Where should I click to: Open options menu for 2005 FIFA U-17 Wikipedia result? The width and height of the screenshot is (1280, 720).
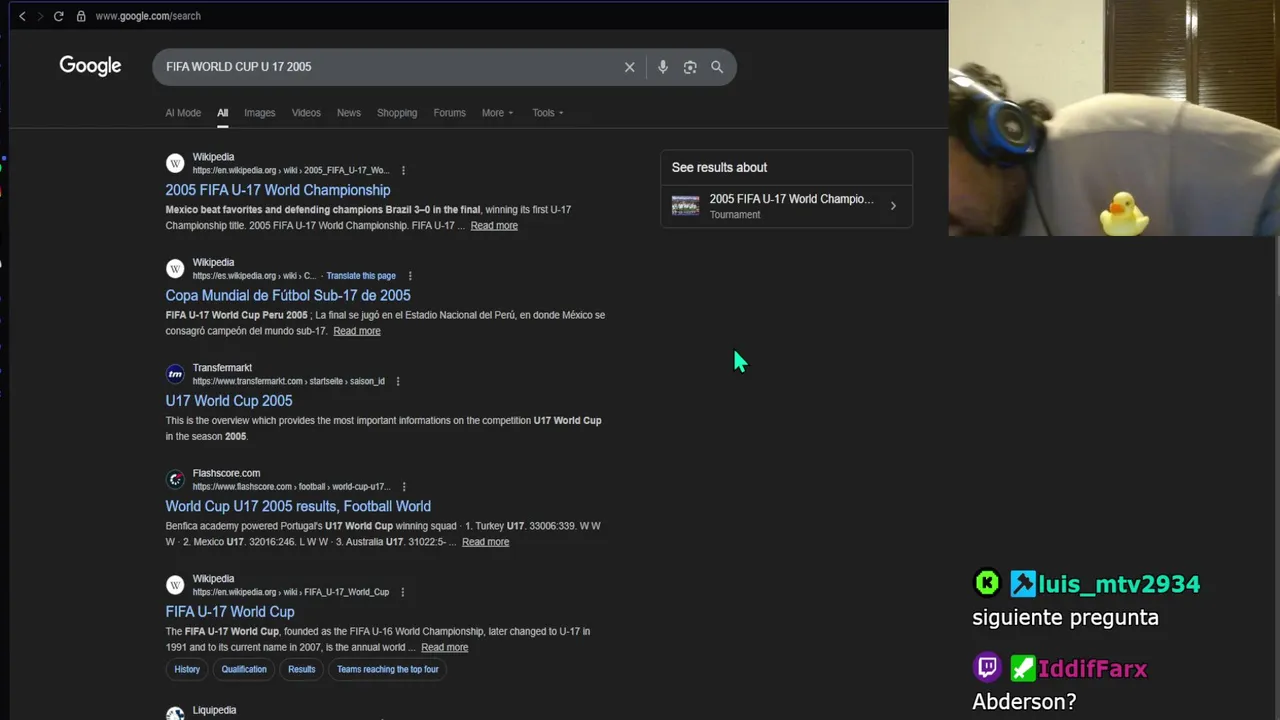(x=403, y=170)
